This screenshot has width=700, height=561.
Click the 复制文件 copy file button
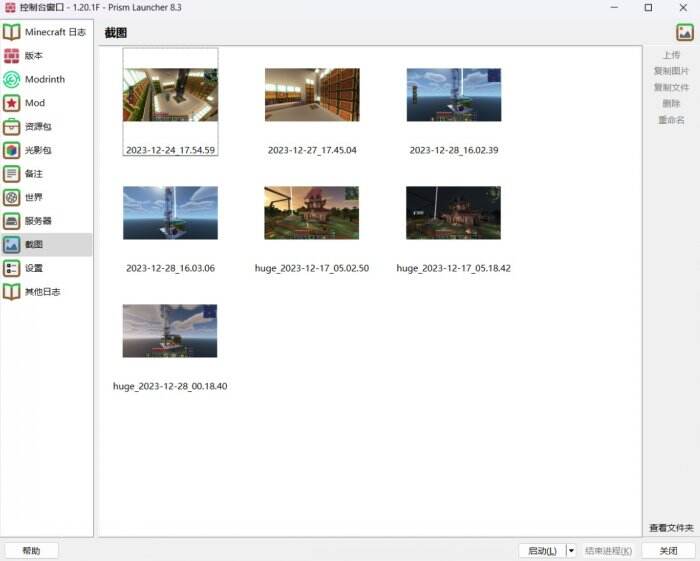point(671,87)
